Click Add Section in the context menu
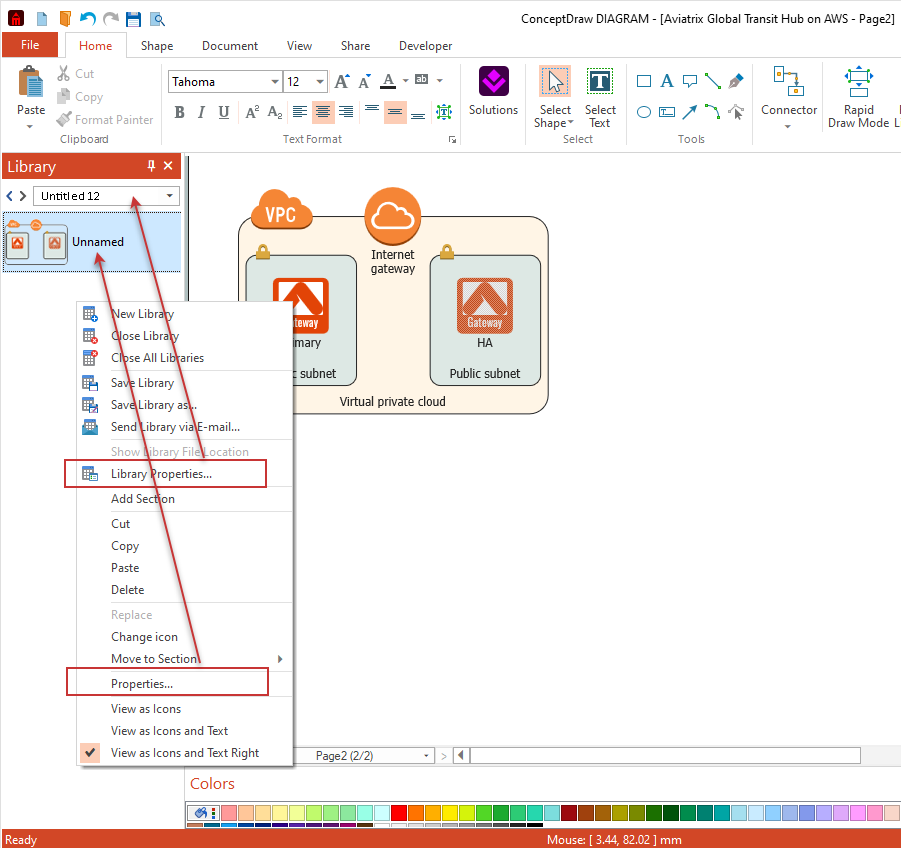 pos(142,499)
